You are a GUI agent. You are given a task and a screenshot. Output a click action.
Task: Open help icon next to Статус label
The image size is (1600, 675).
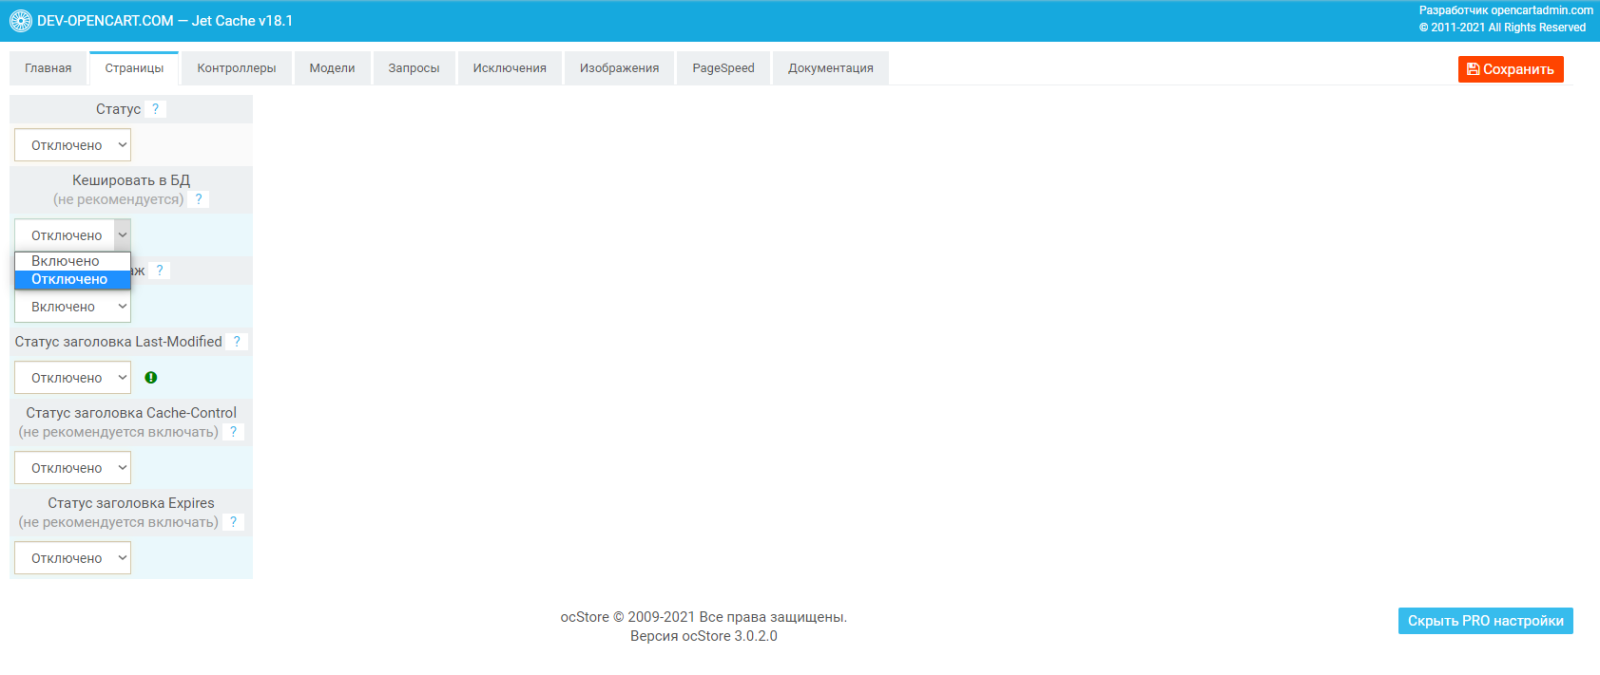coord(155,109)
